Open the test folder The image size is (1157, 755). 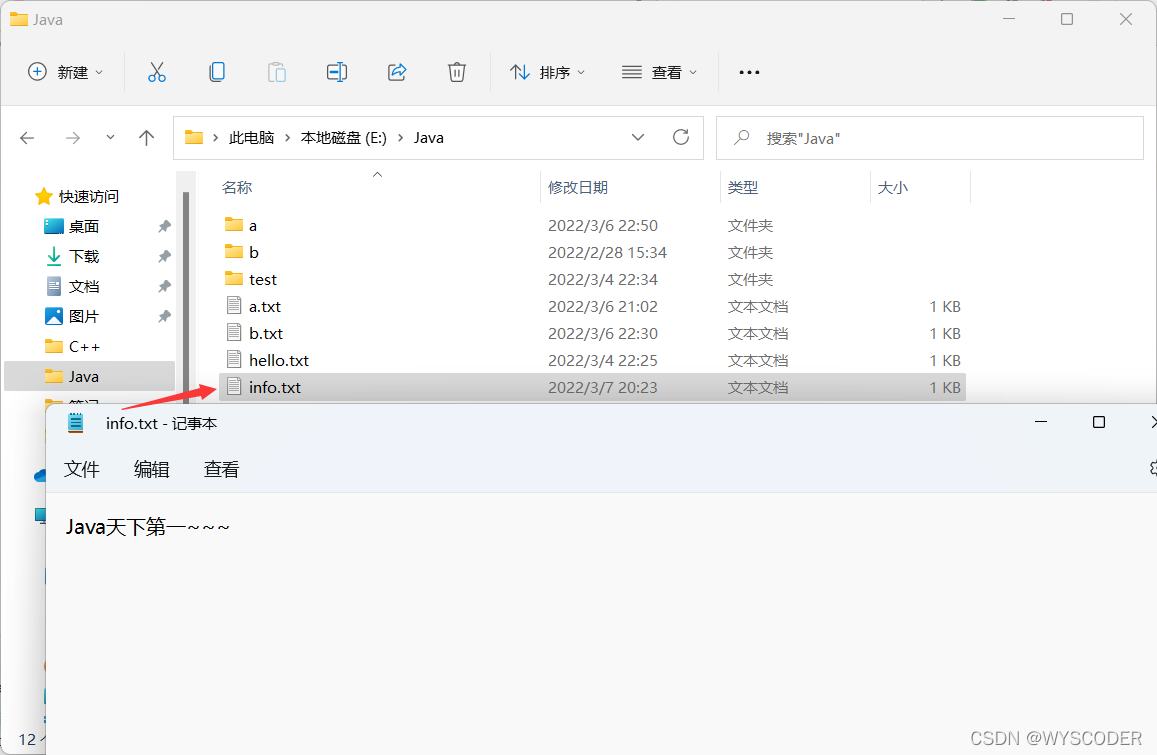pyautogui.click(x=261, y=279)
